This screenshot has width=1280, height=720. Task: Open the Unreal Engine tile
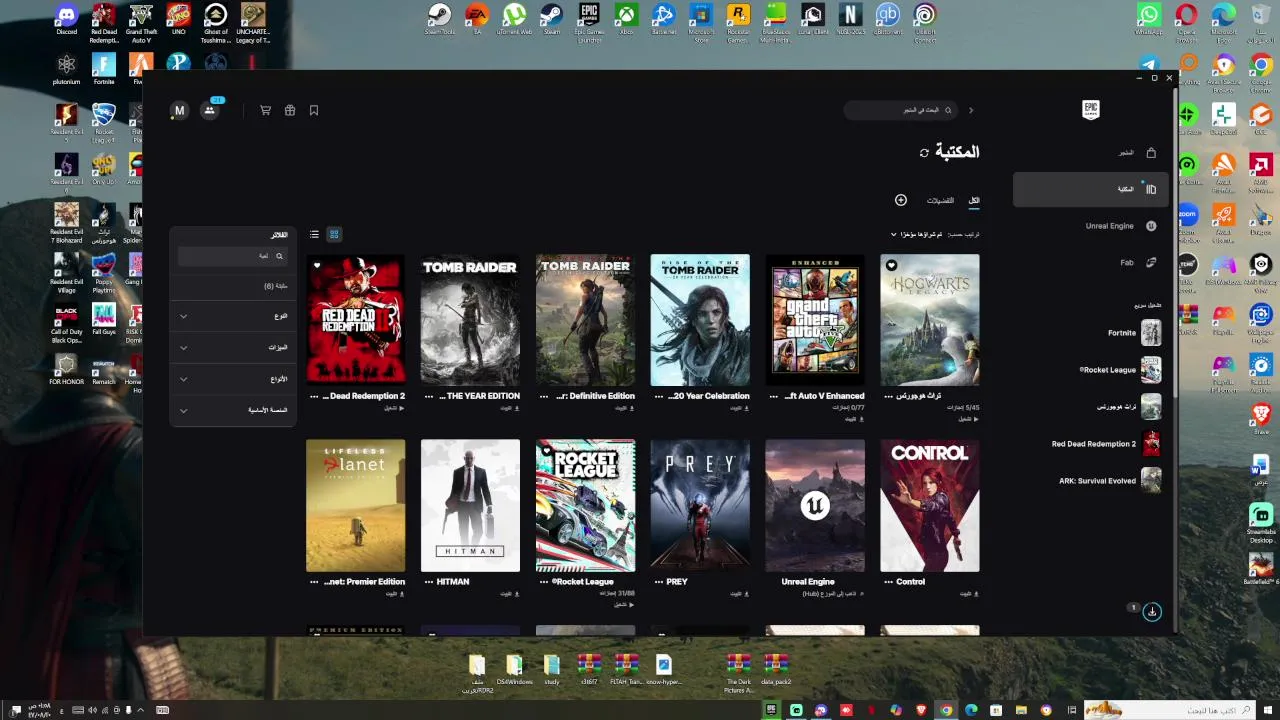815,505
